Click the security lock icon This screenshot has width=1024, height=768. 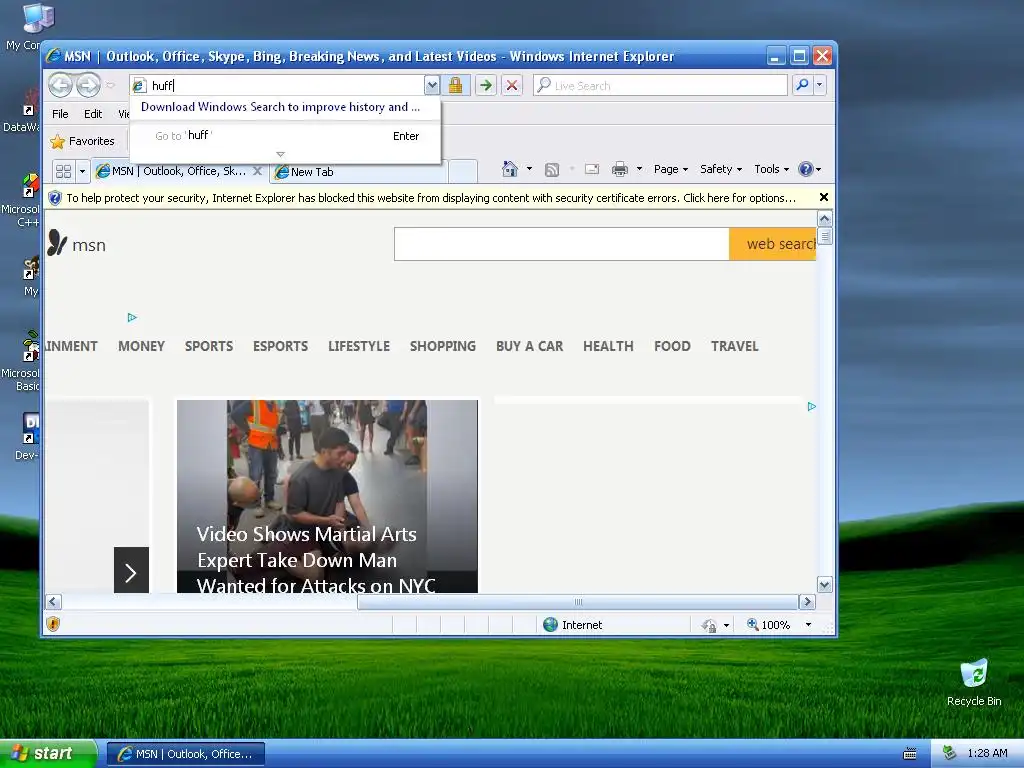[x=455, y=85]
